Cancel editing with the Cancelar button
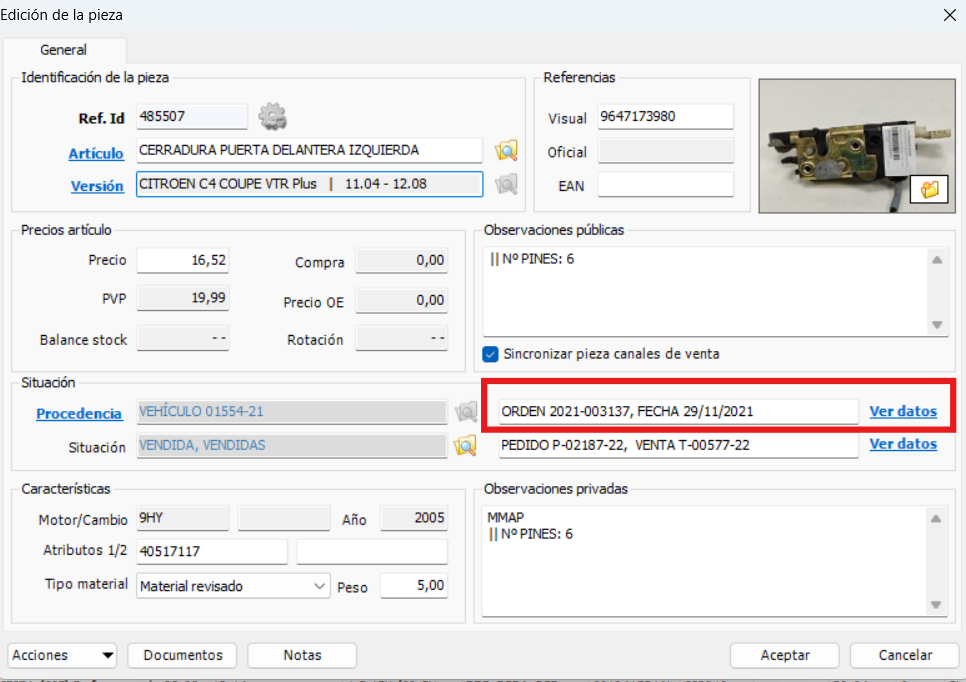966x682 pixels. (904, 655)
